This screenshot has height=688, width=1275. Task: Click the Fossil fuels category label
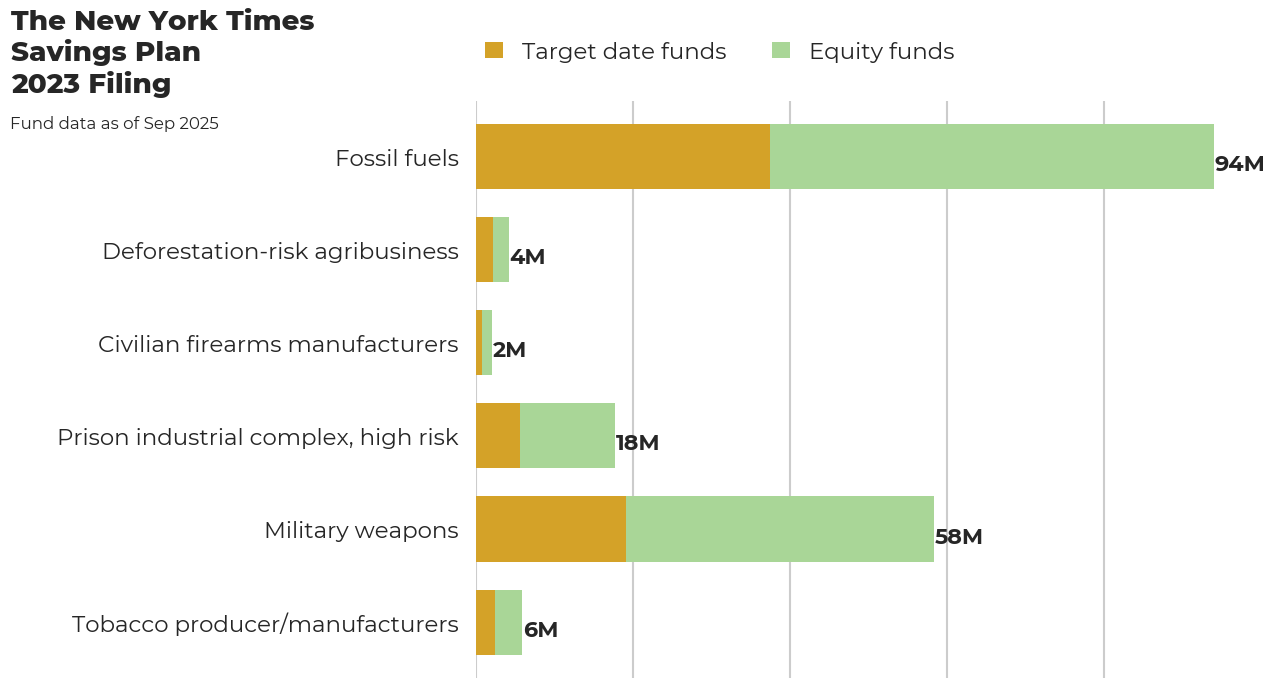tap(396, 158)
